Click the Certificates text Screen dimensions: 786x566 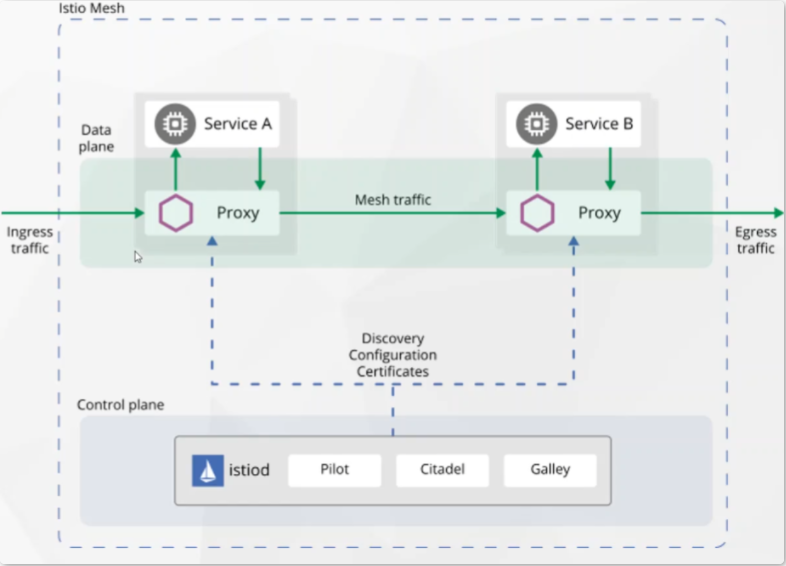[393, 372]
